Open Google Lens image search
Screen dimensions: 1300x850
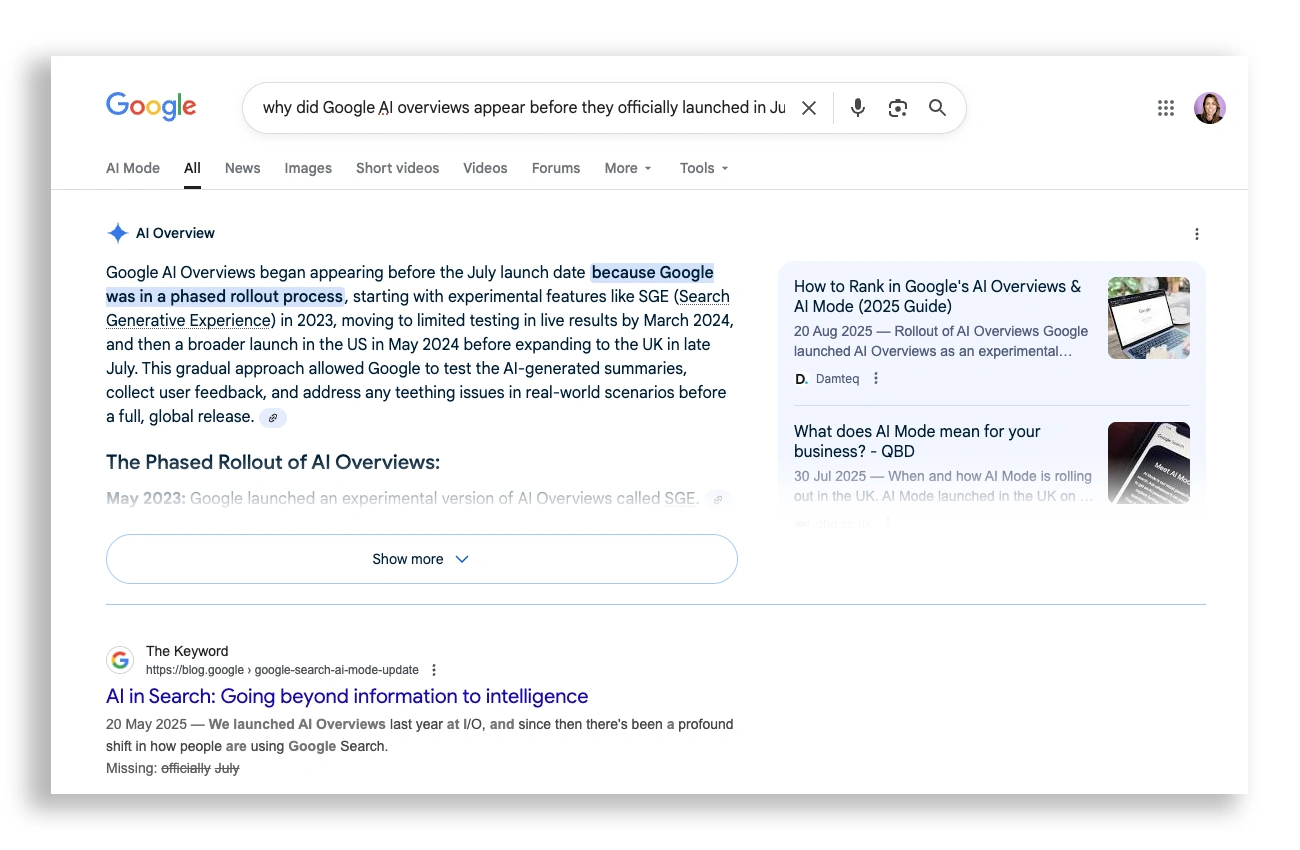(x=897, y=108)
